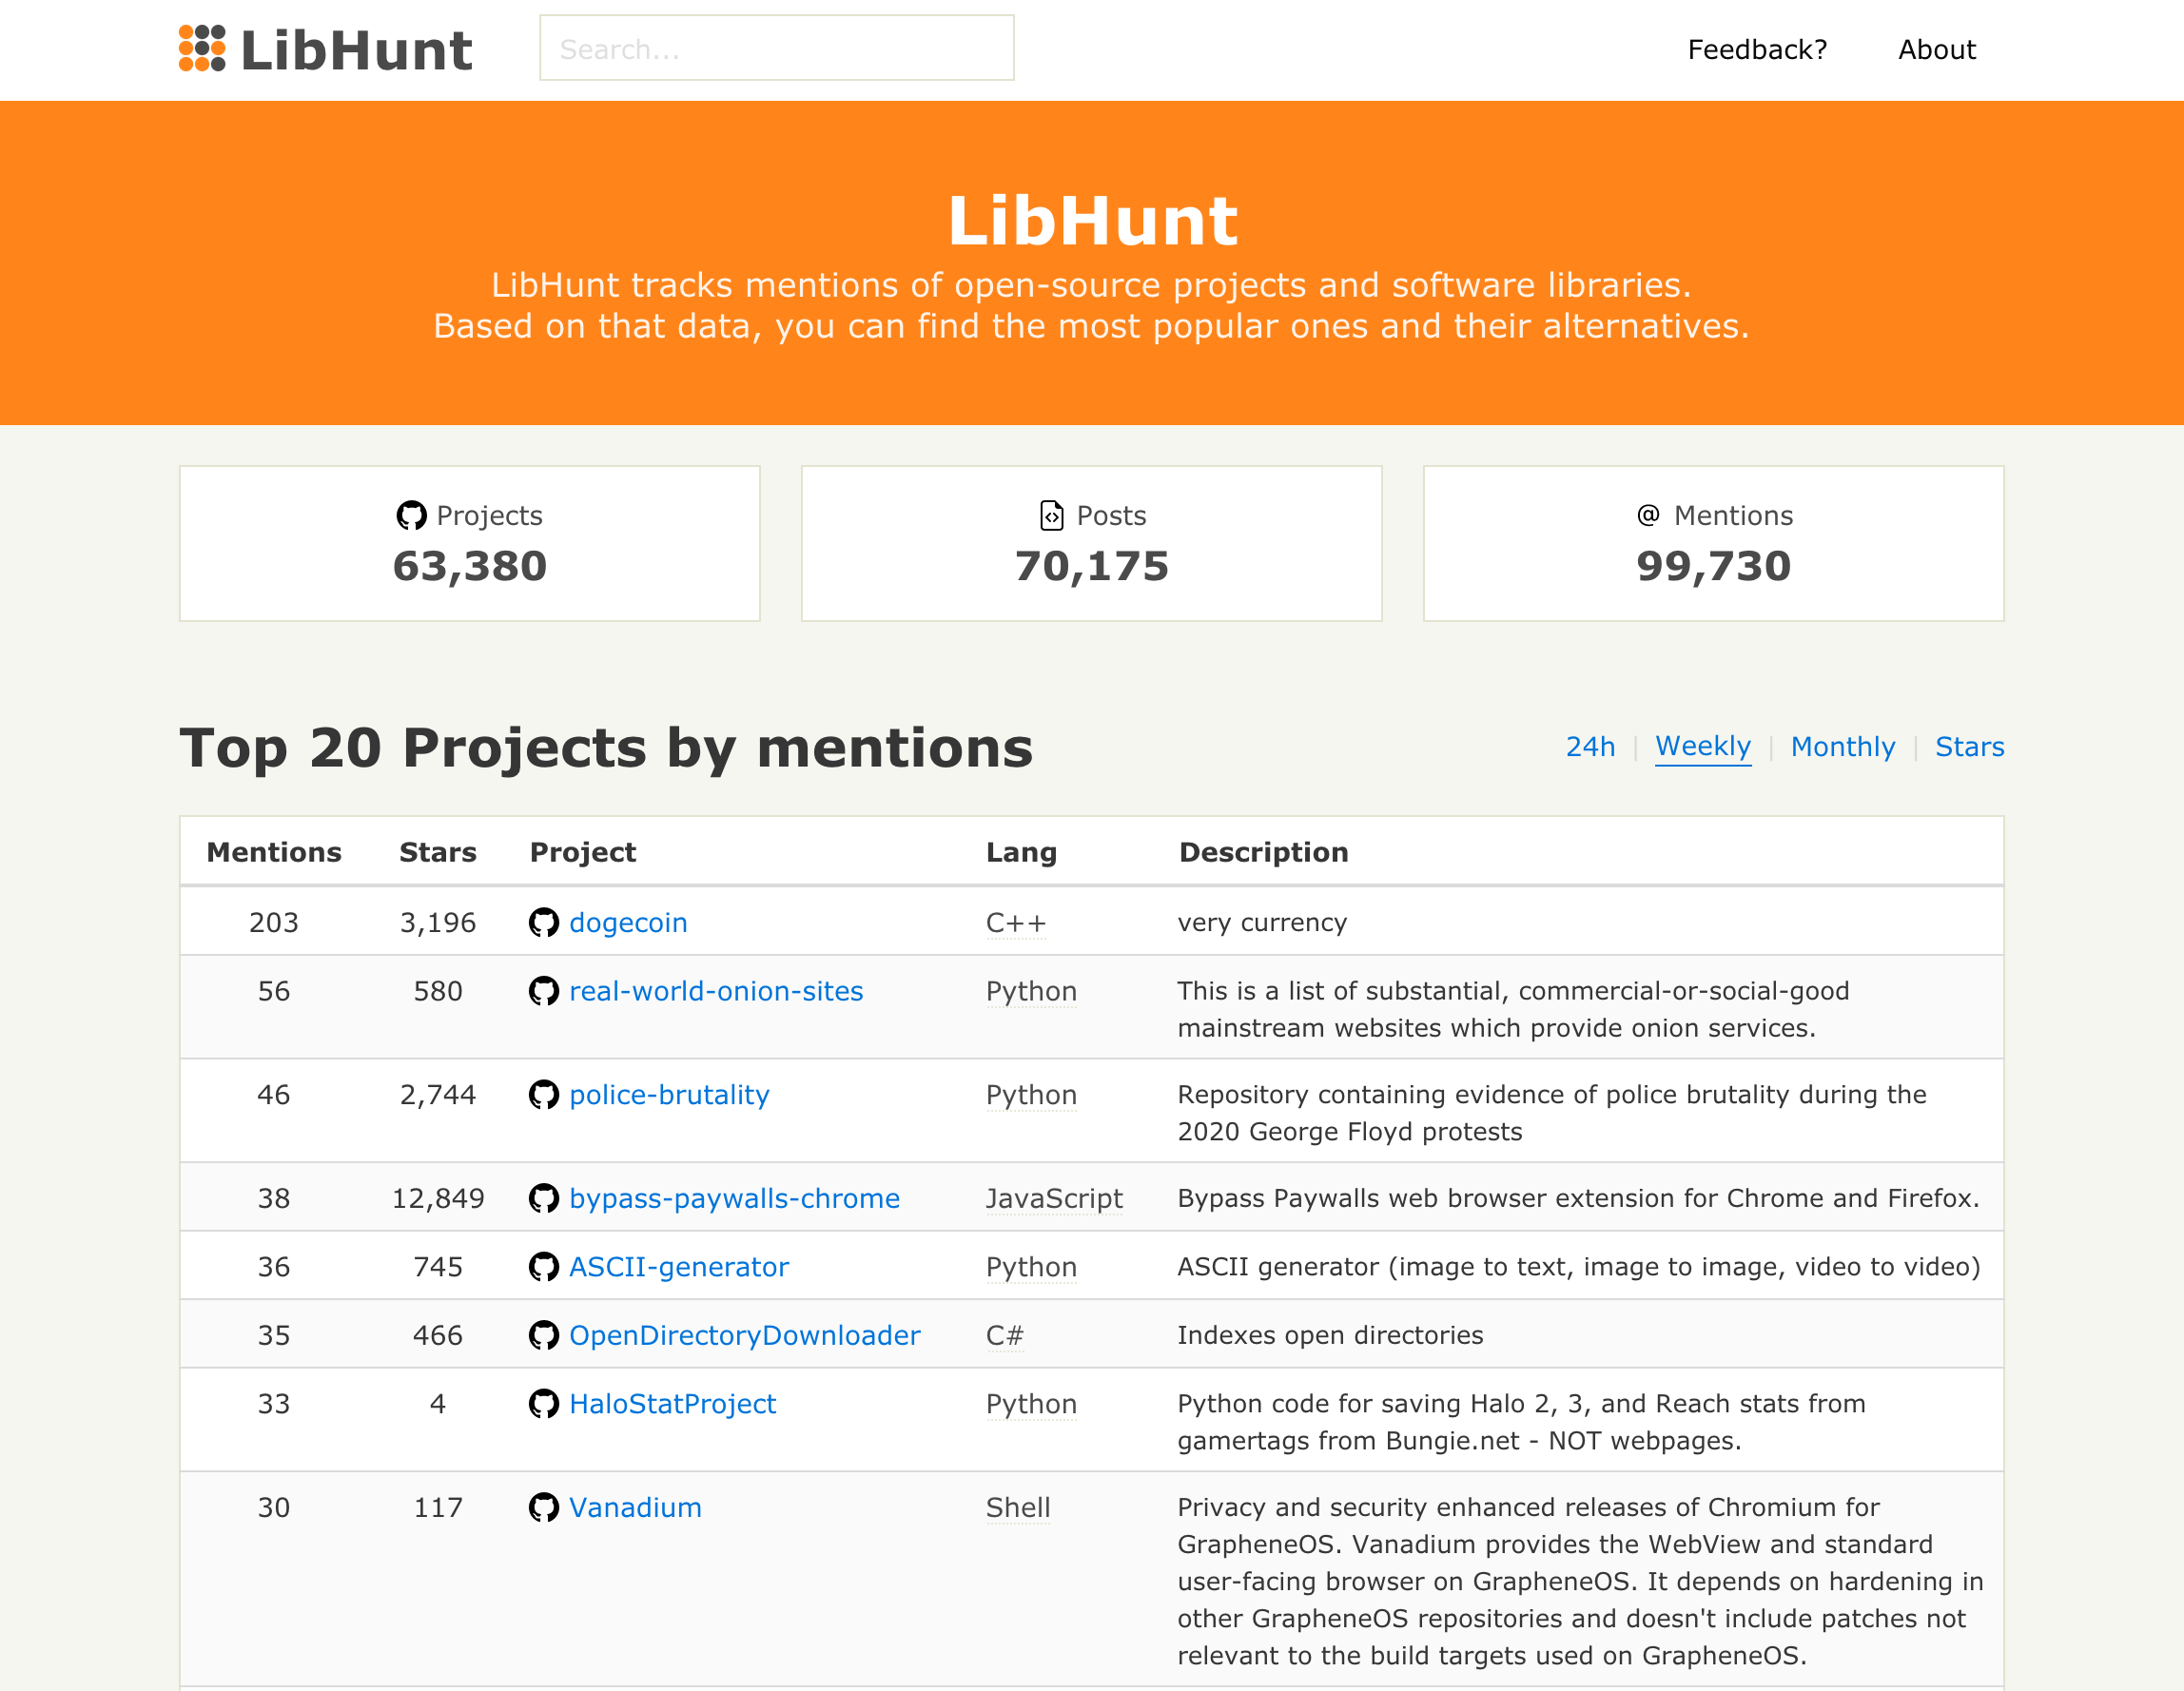Image resolution: width=2184 pixels, height=1691 pixels.
Task: Click Python language for real-world-onion-sites row
Action: [x=1031, y=991]
